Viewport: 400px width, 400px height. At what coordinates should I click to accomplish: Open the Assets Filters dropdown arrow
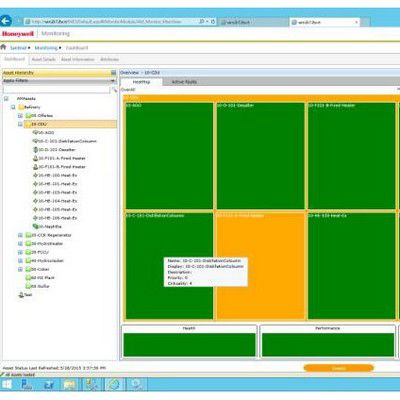click(x=113, y=81)
